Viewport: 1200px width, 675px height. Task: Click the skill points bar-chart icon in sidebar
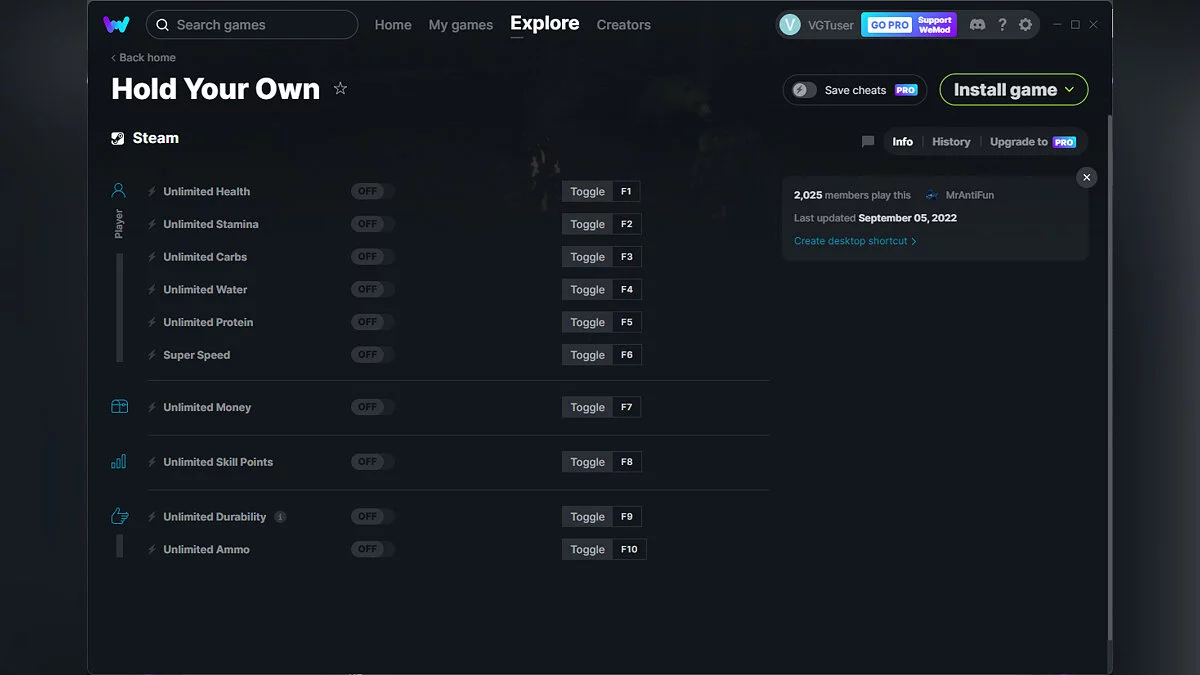click(119, 461)
